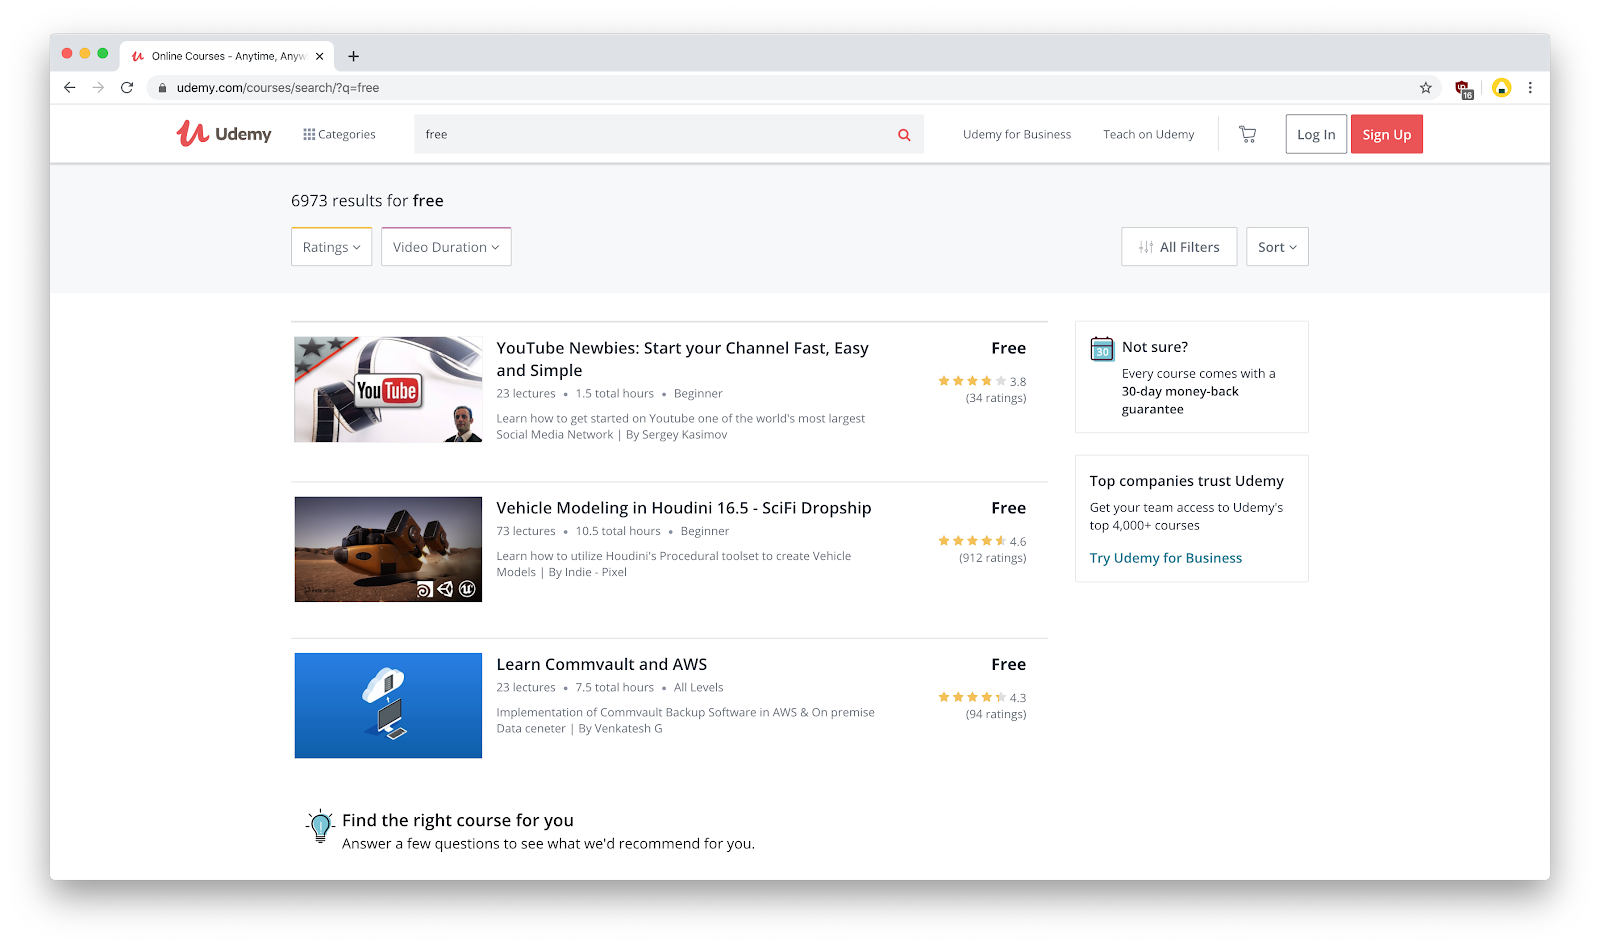The width and height of the screenshot is (1600, 946).
Task: Click the '(34 ratings)' text
Action: coord(996,398)
